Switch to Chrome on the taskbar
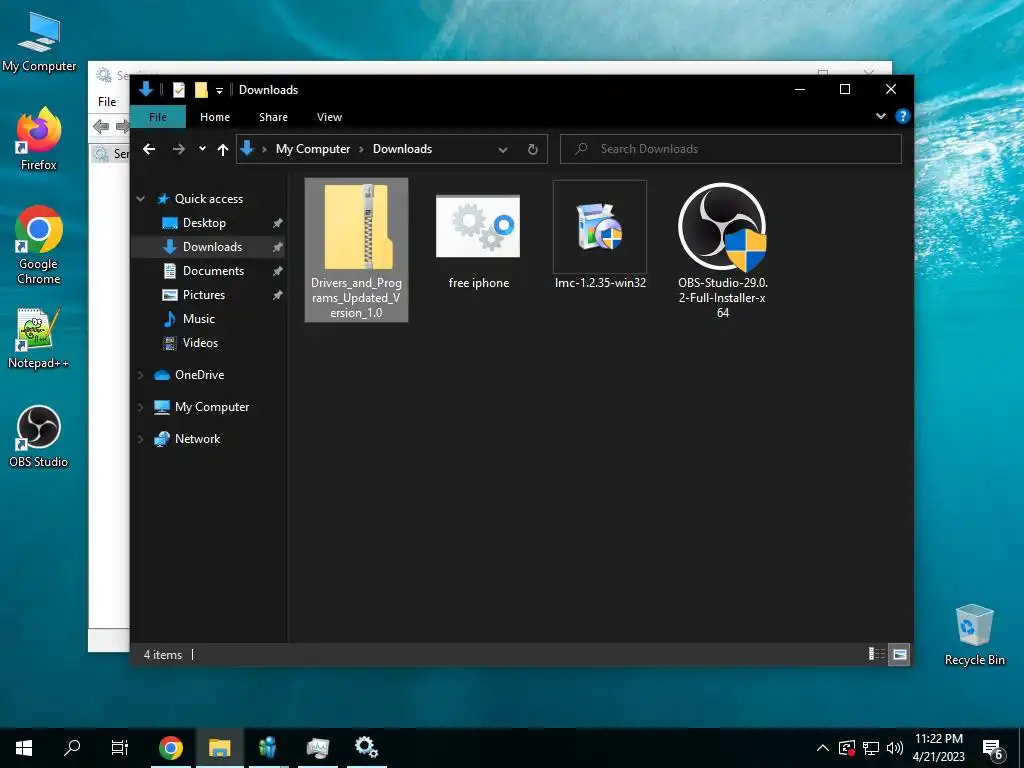Image resolution: width=1024 pixels, height=768 pixels. [x=170, y=748]
